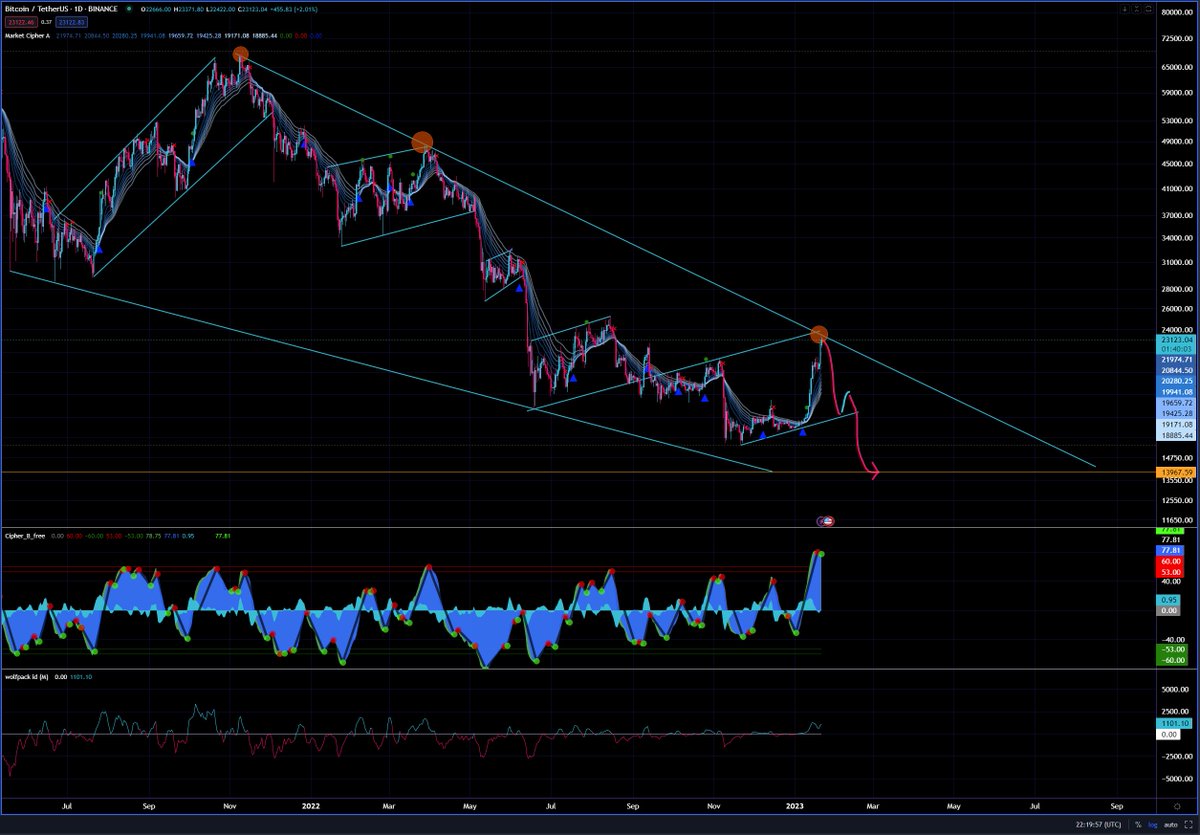Click the Nov label after Sep 2022
1200x835 pixels.
(x=713, y=805)
